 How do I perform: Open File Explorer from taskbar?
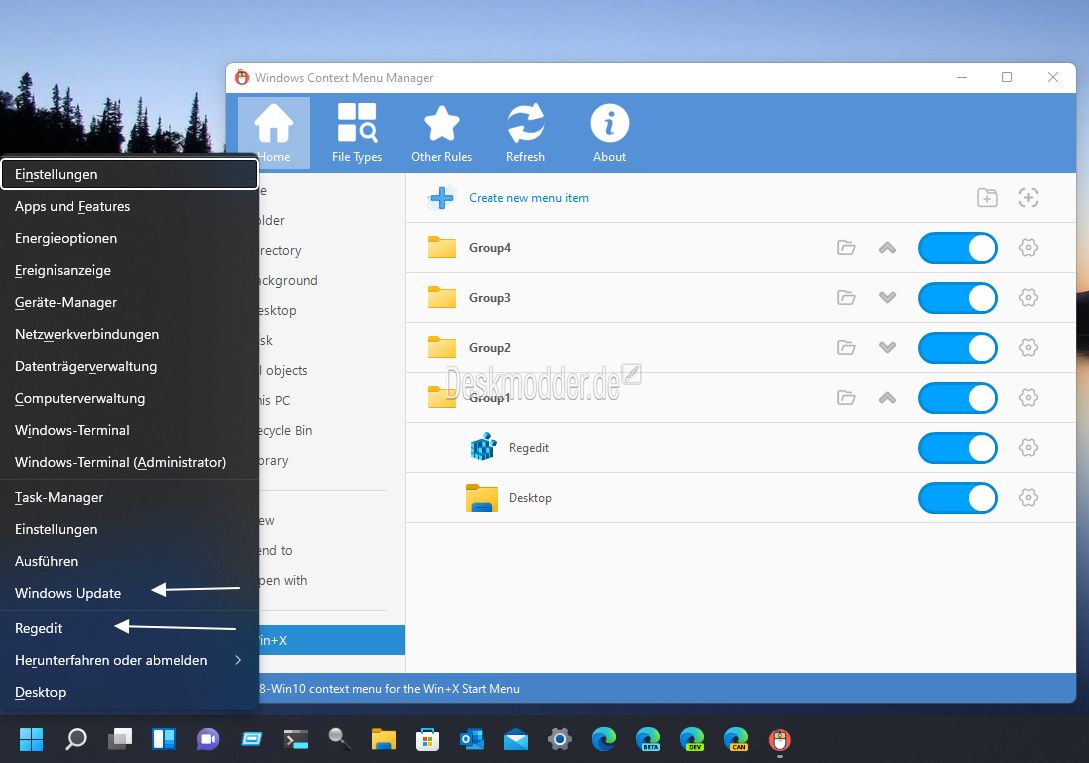(383, 739)
